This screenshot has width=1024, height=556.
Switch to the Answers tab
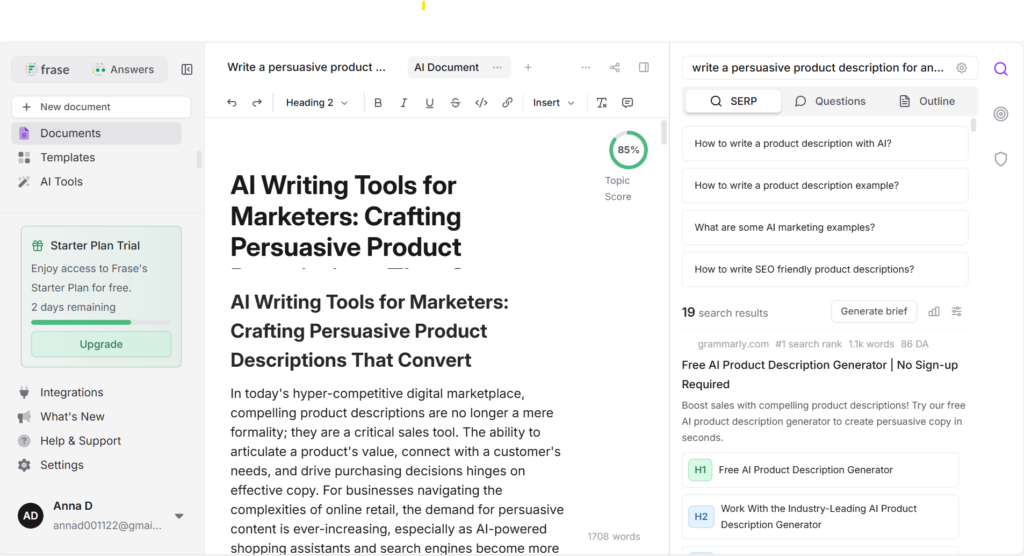(123, 69)
